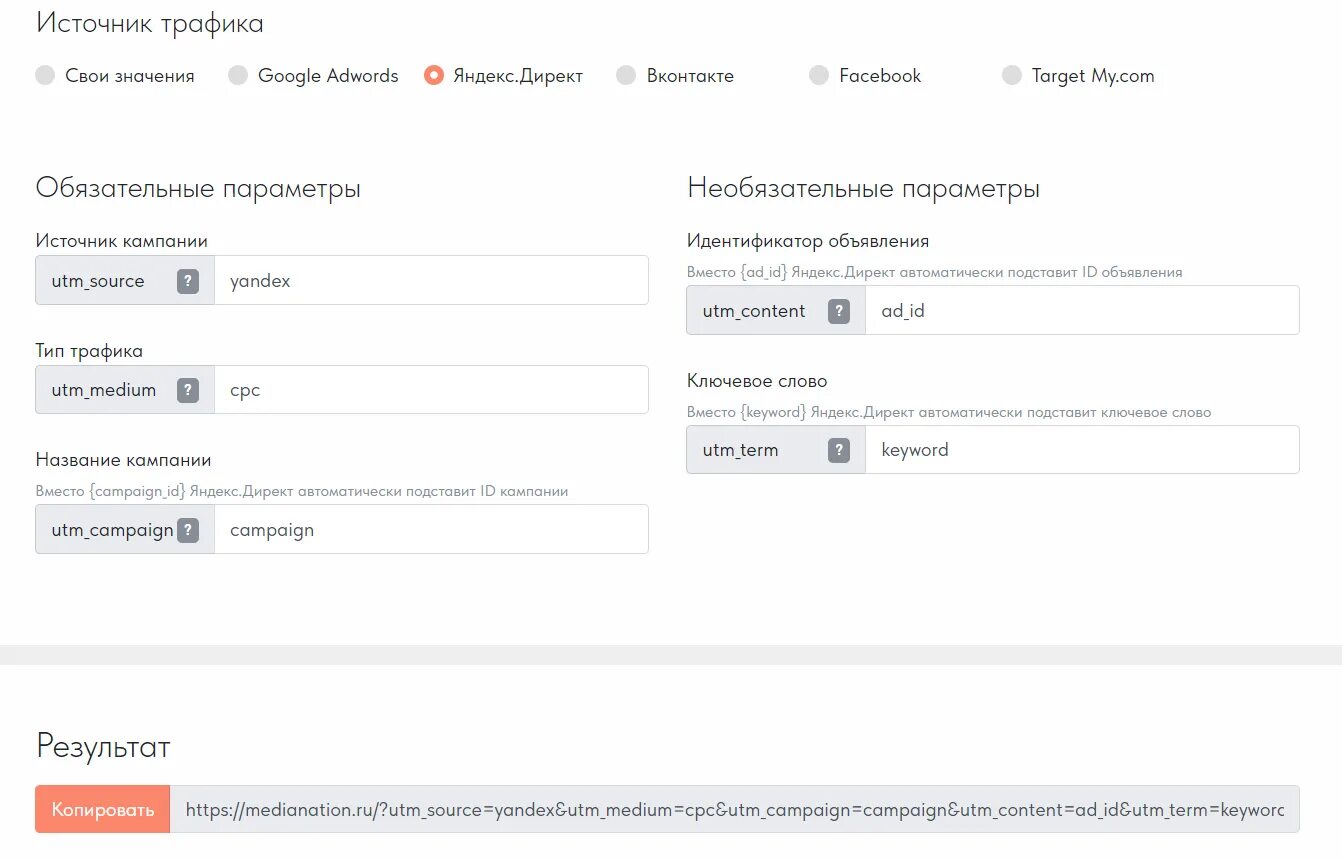Click the Результат heading
This screenshot has height=859, width=1342.
coord(104,746)
